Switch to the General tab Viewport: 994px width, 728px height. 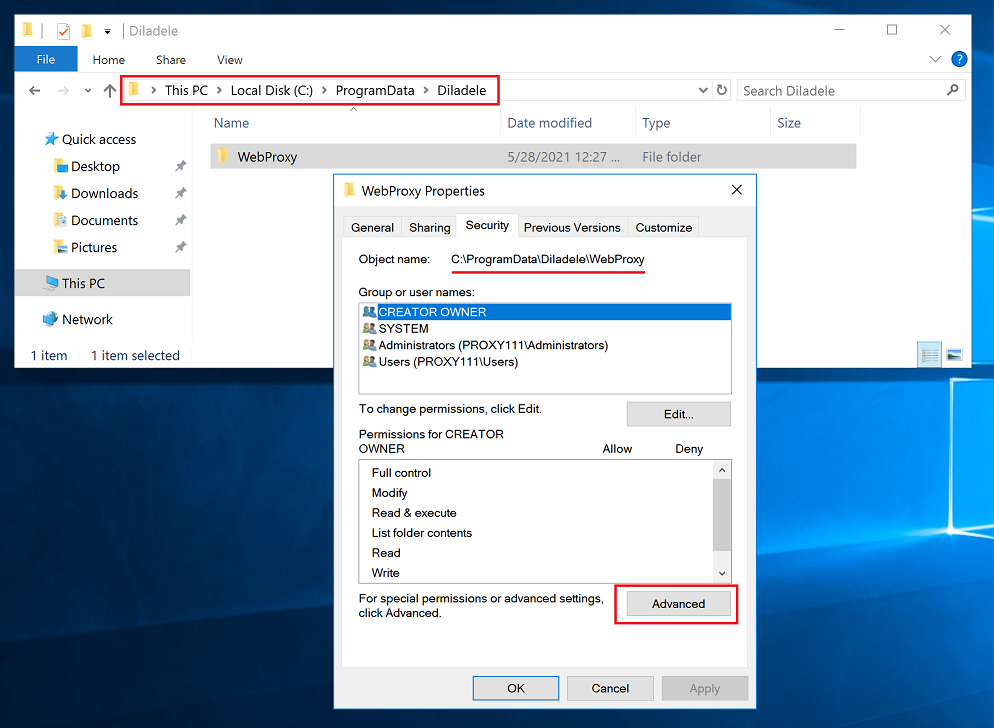372,227
